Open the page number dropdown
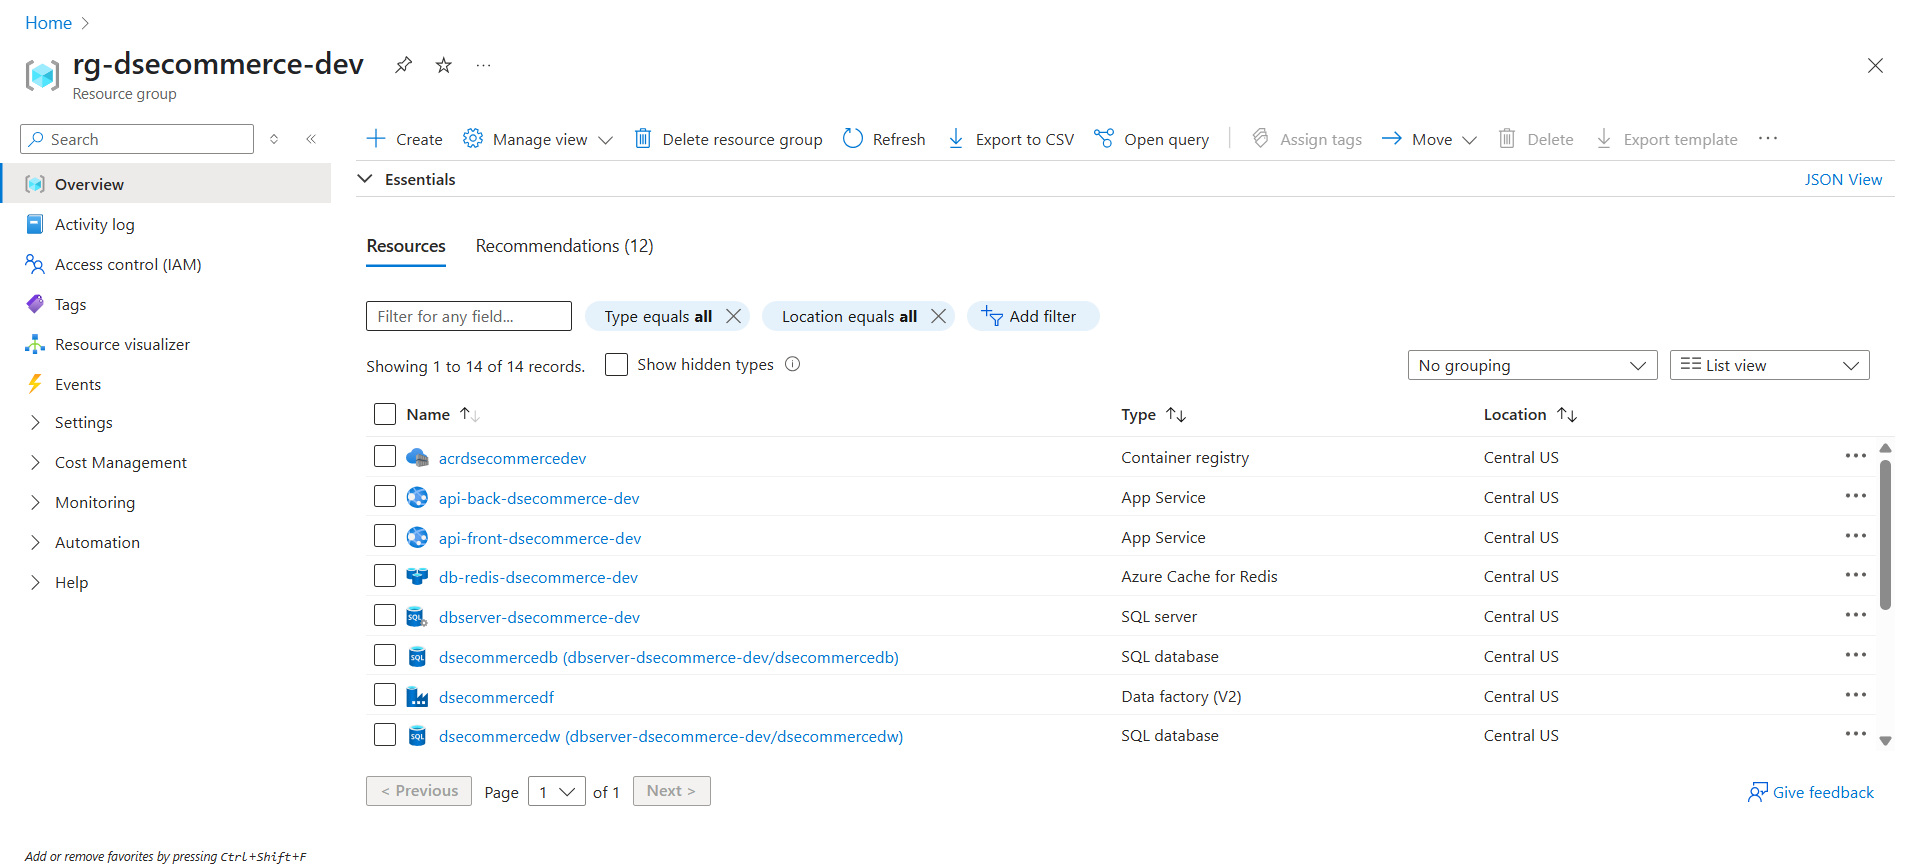Screen dimensions: 1915x868 tap(556, 791)
